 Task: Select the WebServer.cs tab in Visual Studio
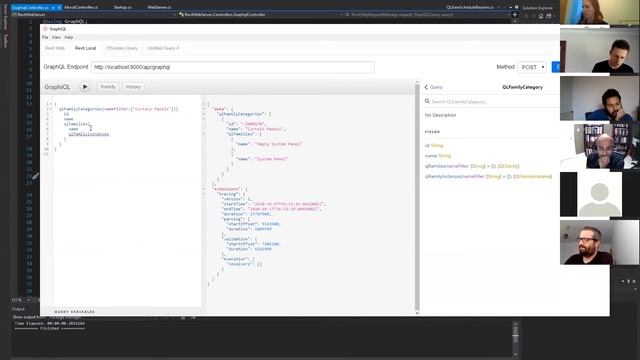pos(159,7)
